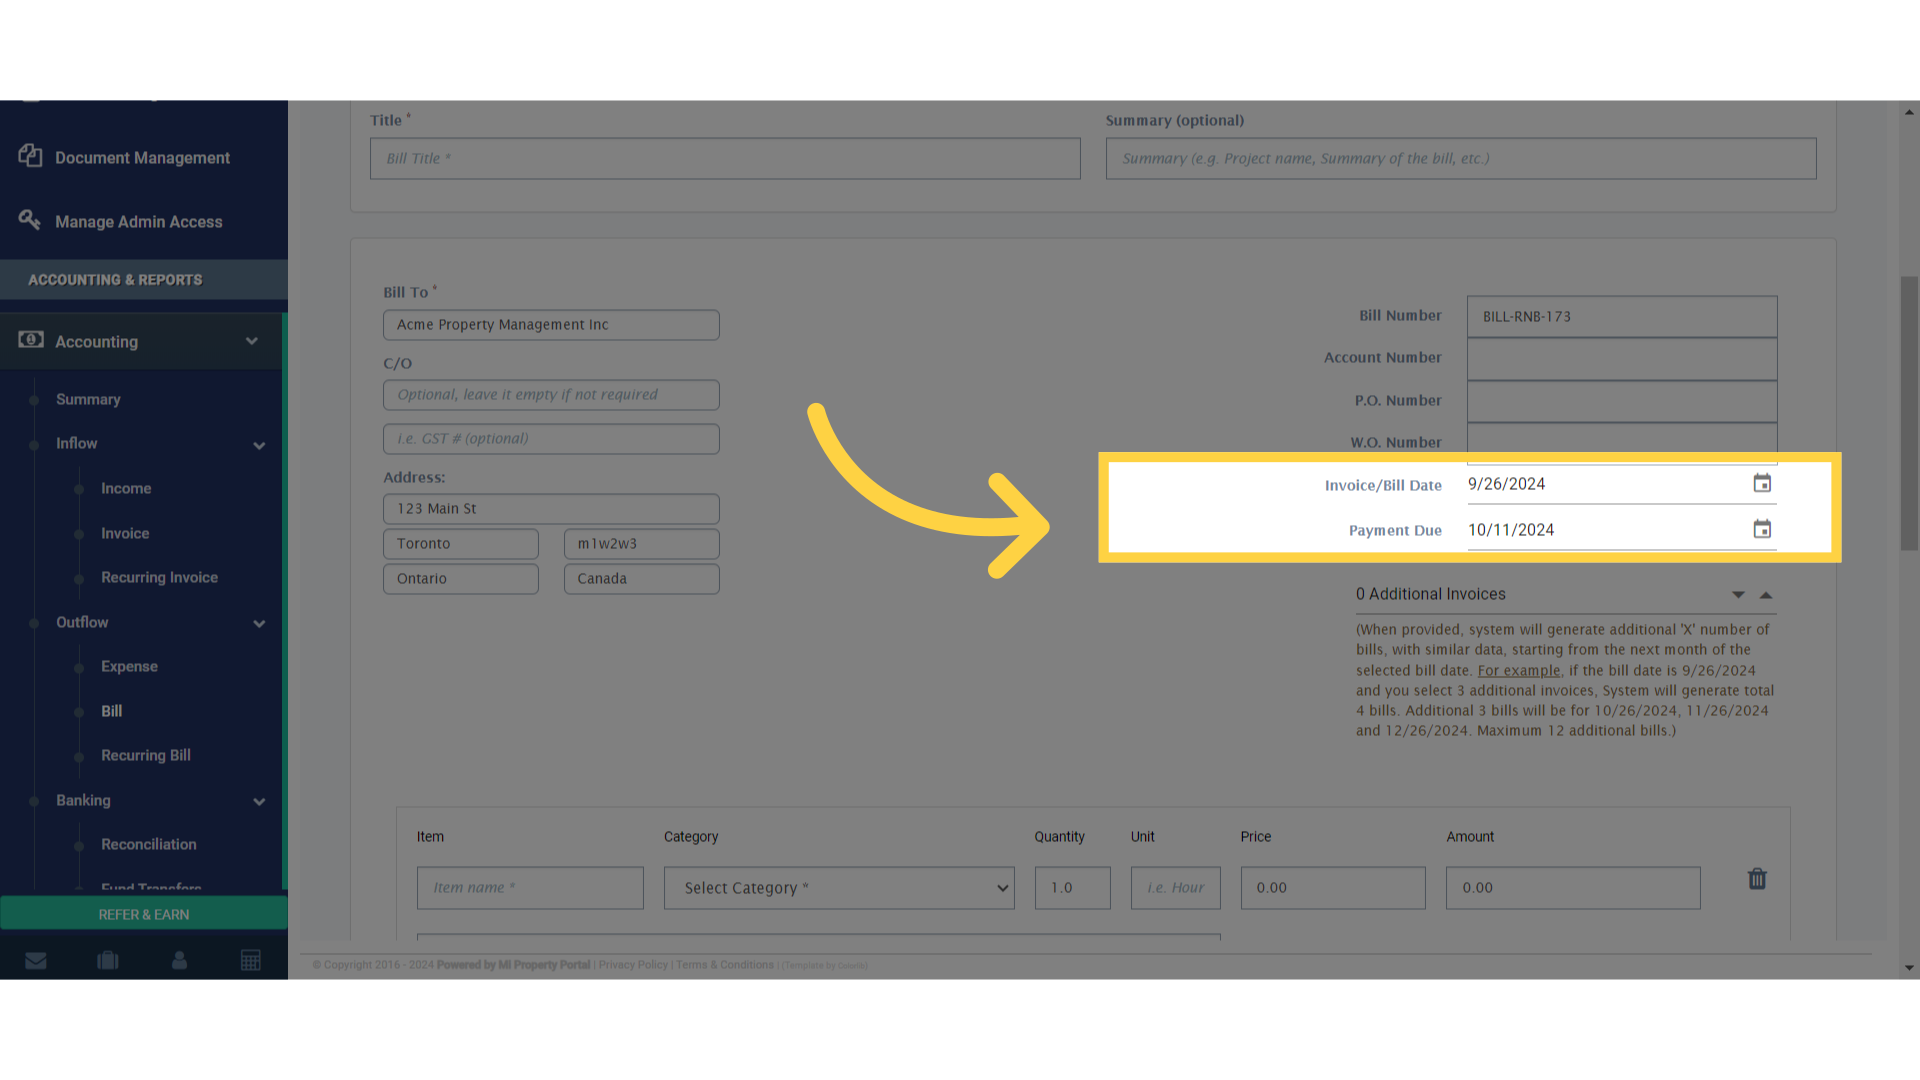The image size is (1920, 1080).
Task: Open the calculator icon in bottom bar
Action: coord(251,960)
